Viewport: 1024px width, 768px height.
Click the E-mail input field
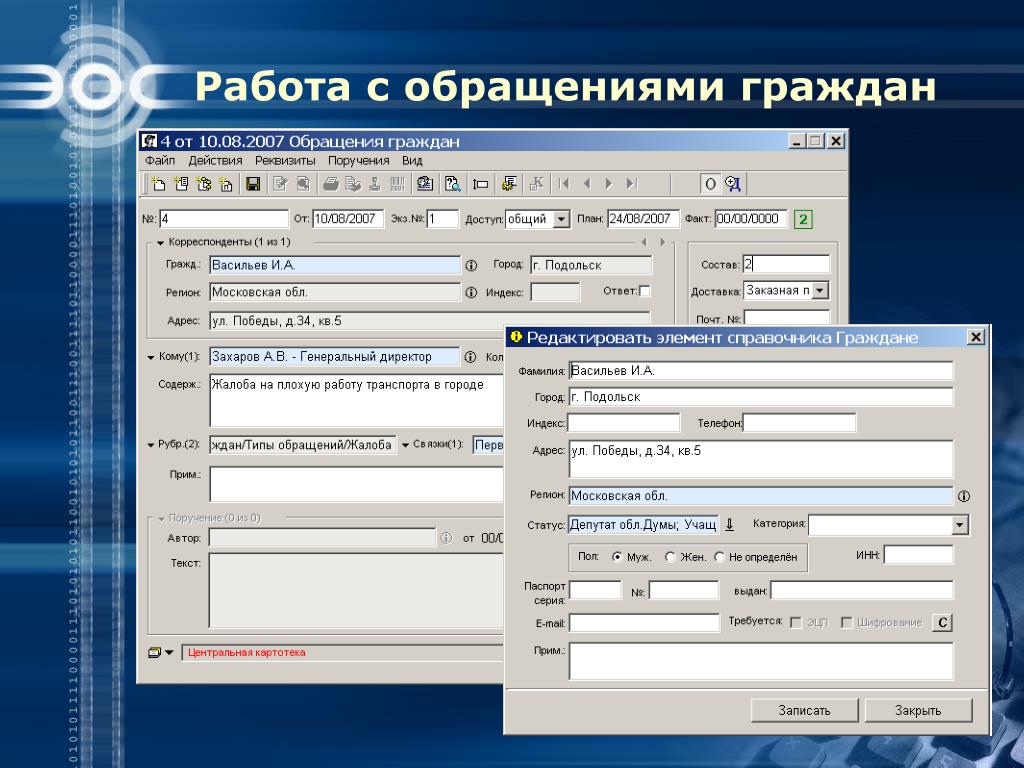644,623
